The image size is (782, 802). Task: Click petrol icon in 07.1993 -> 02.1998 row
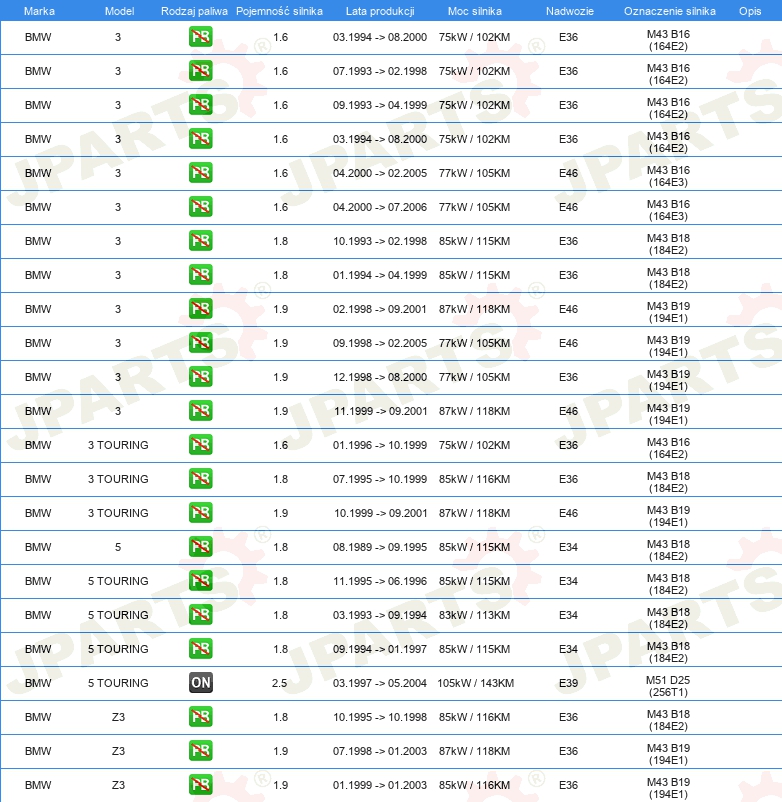200,71
